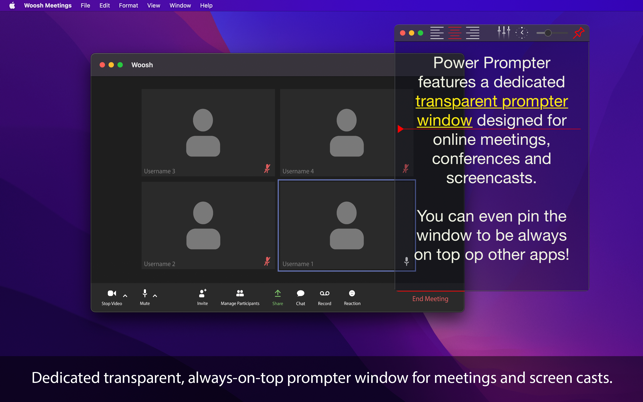This screenshot has height=402, width=643.
Task: Select the Username 4 video tile
Action: (347, 132)
